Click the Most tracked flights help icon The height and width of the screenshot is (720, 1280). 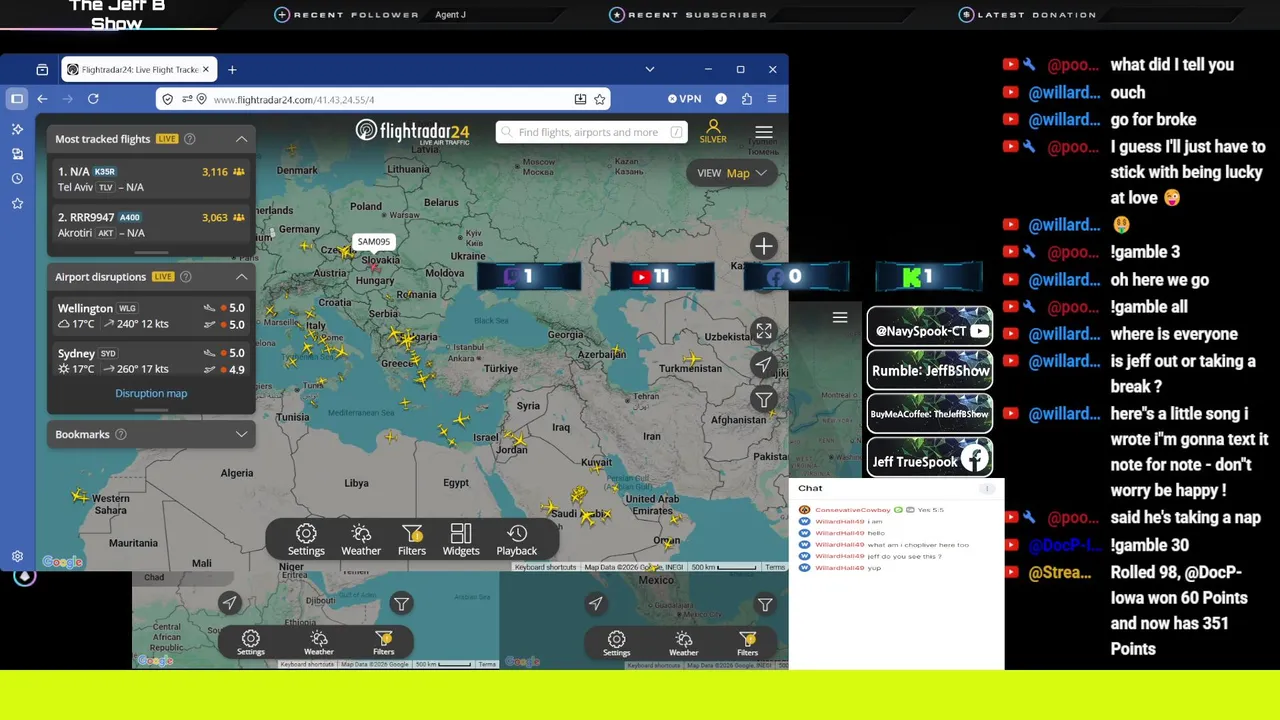(190, 139)
